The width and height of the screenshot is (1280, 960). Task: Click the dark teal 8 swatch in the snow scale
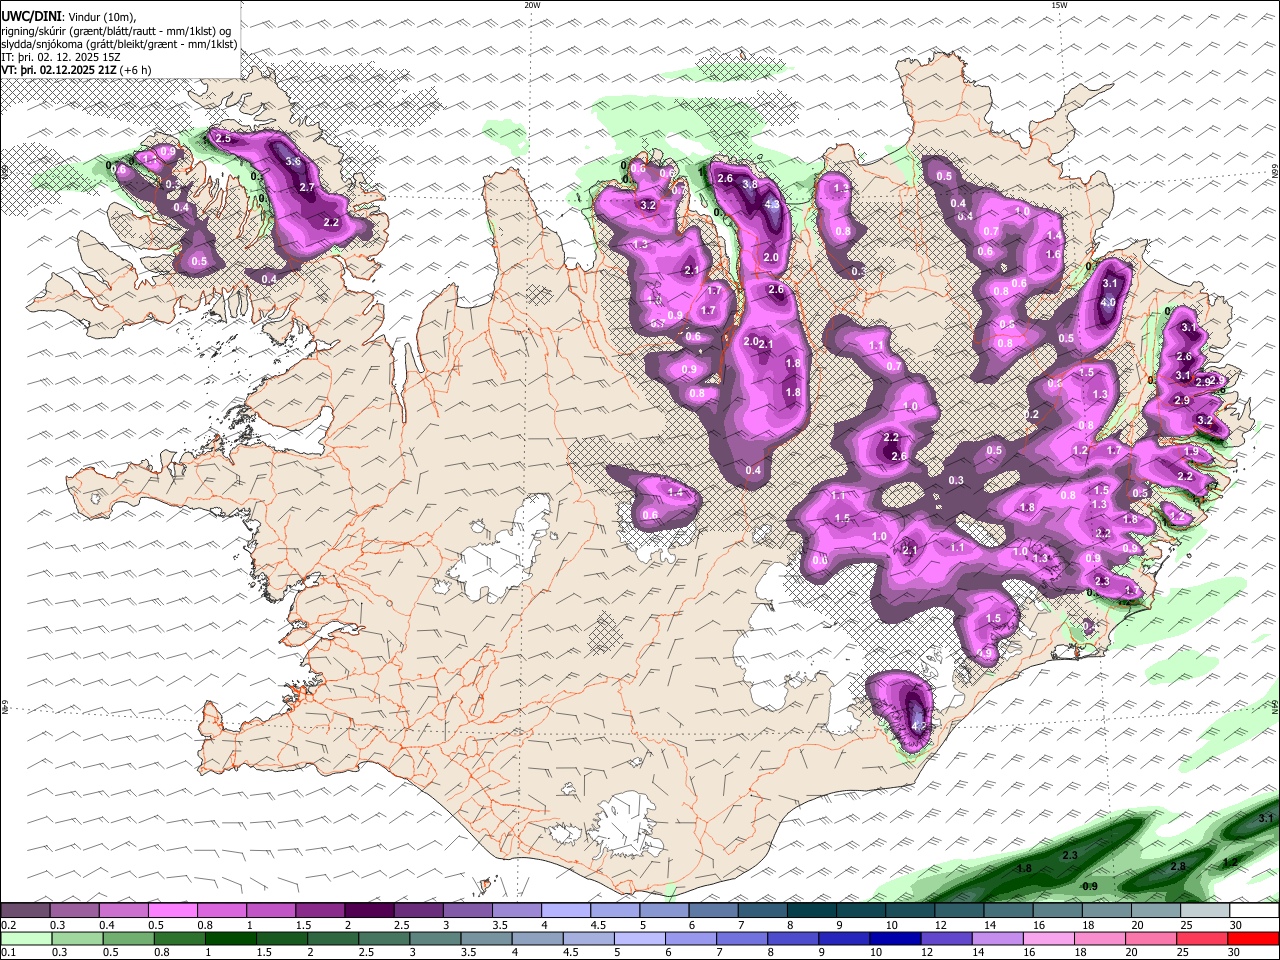point(811,910)
